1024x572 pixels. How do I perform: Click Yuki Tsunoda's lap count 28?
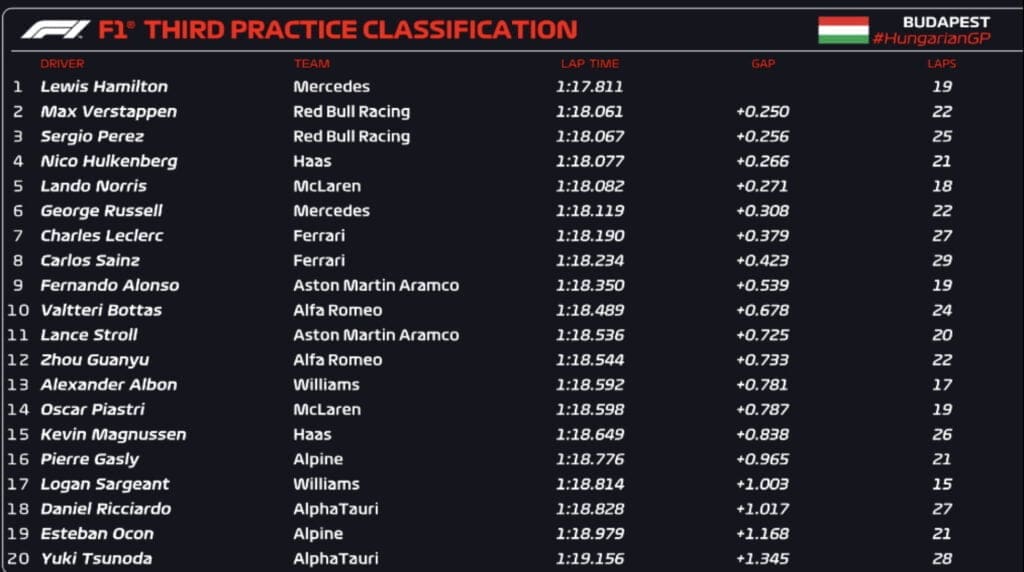[942, 558]
